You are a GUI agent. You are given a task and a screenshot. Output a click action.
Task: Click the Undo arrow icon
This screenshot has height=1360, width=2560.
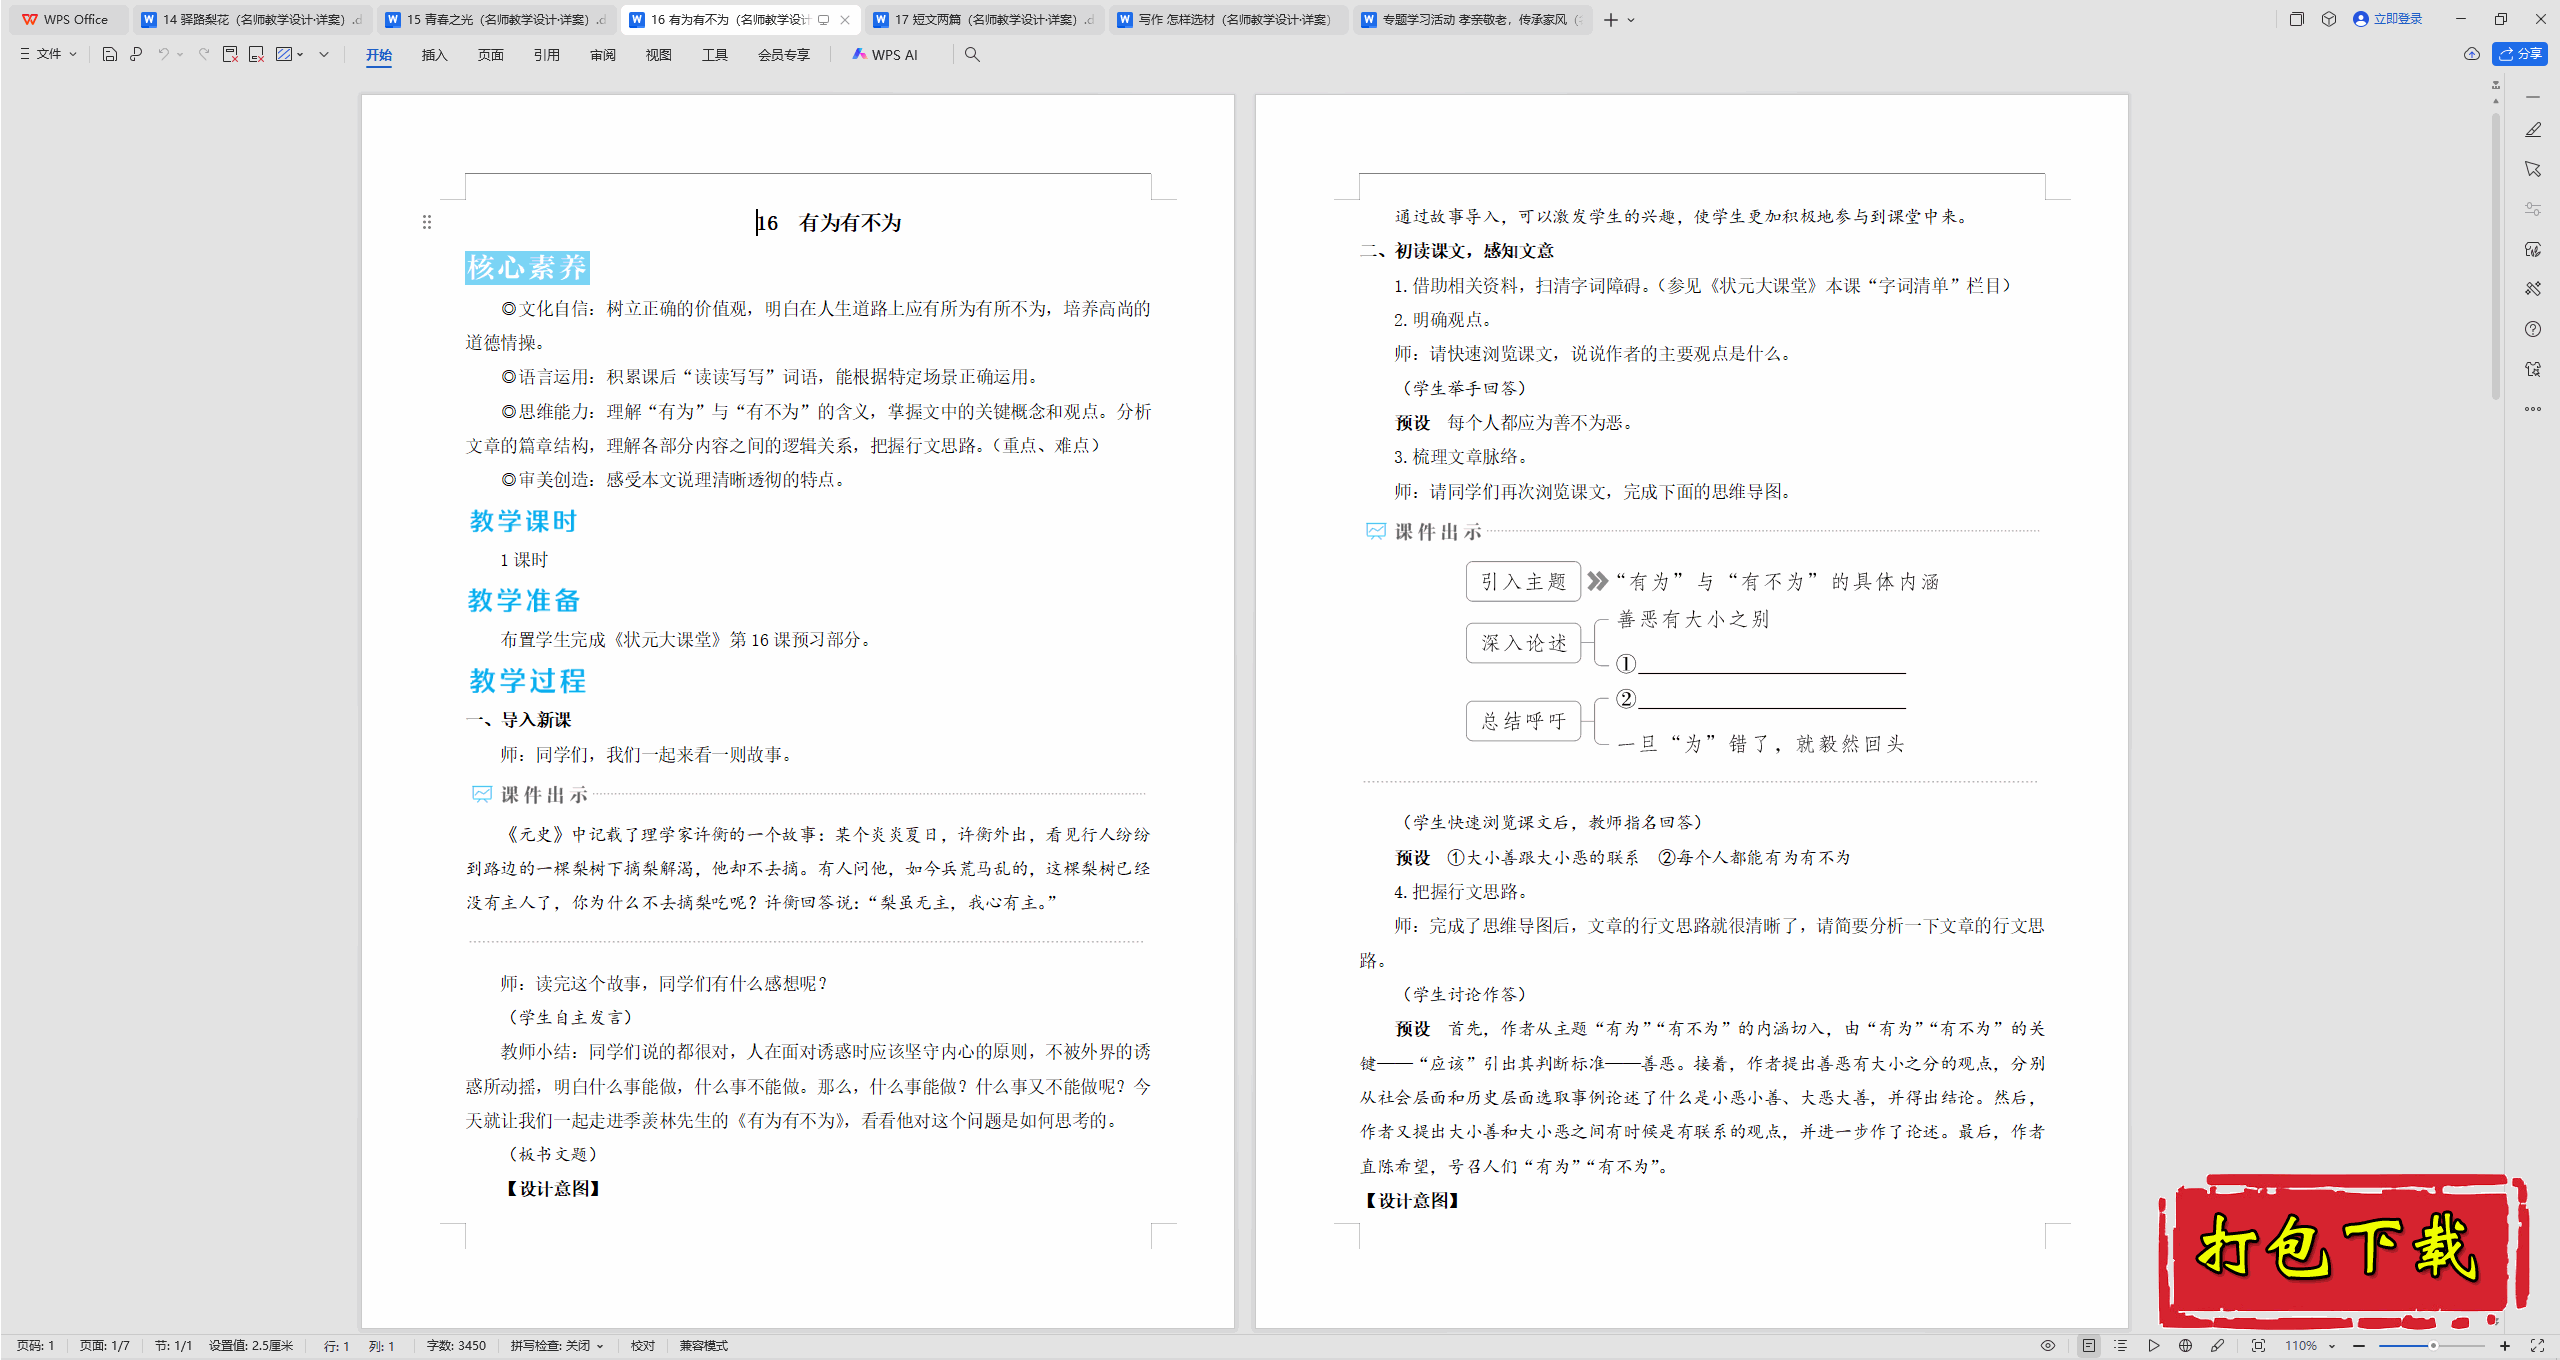coord(163,54)
